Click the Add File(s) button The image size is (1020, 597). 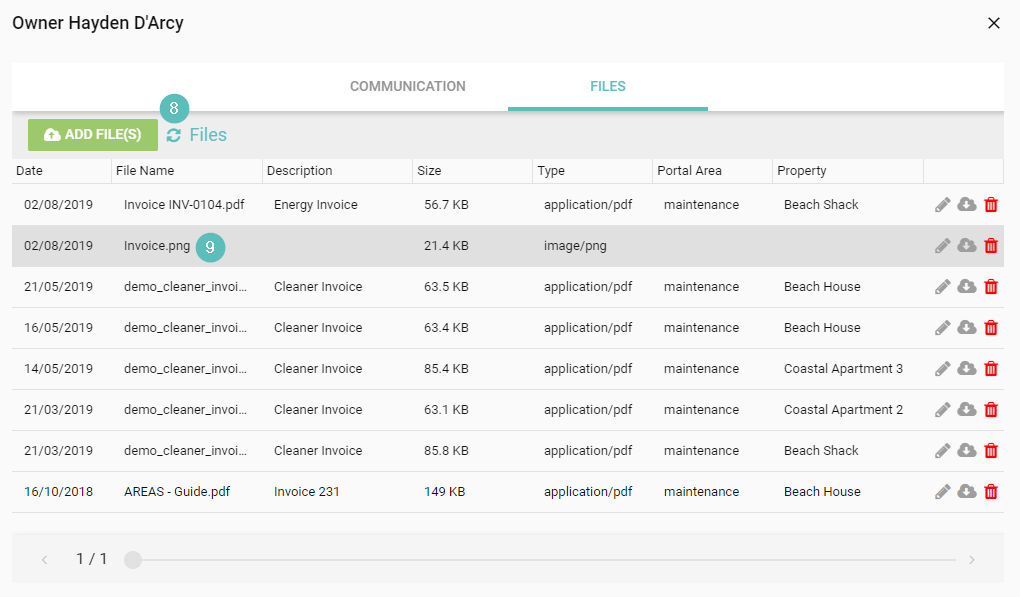(x=93, y=135)
